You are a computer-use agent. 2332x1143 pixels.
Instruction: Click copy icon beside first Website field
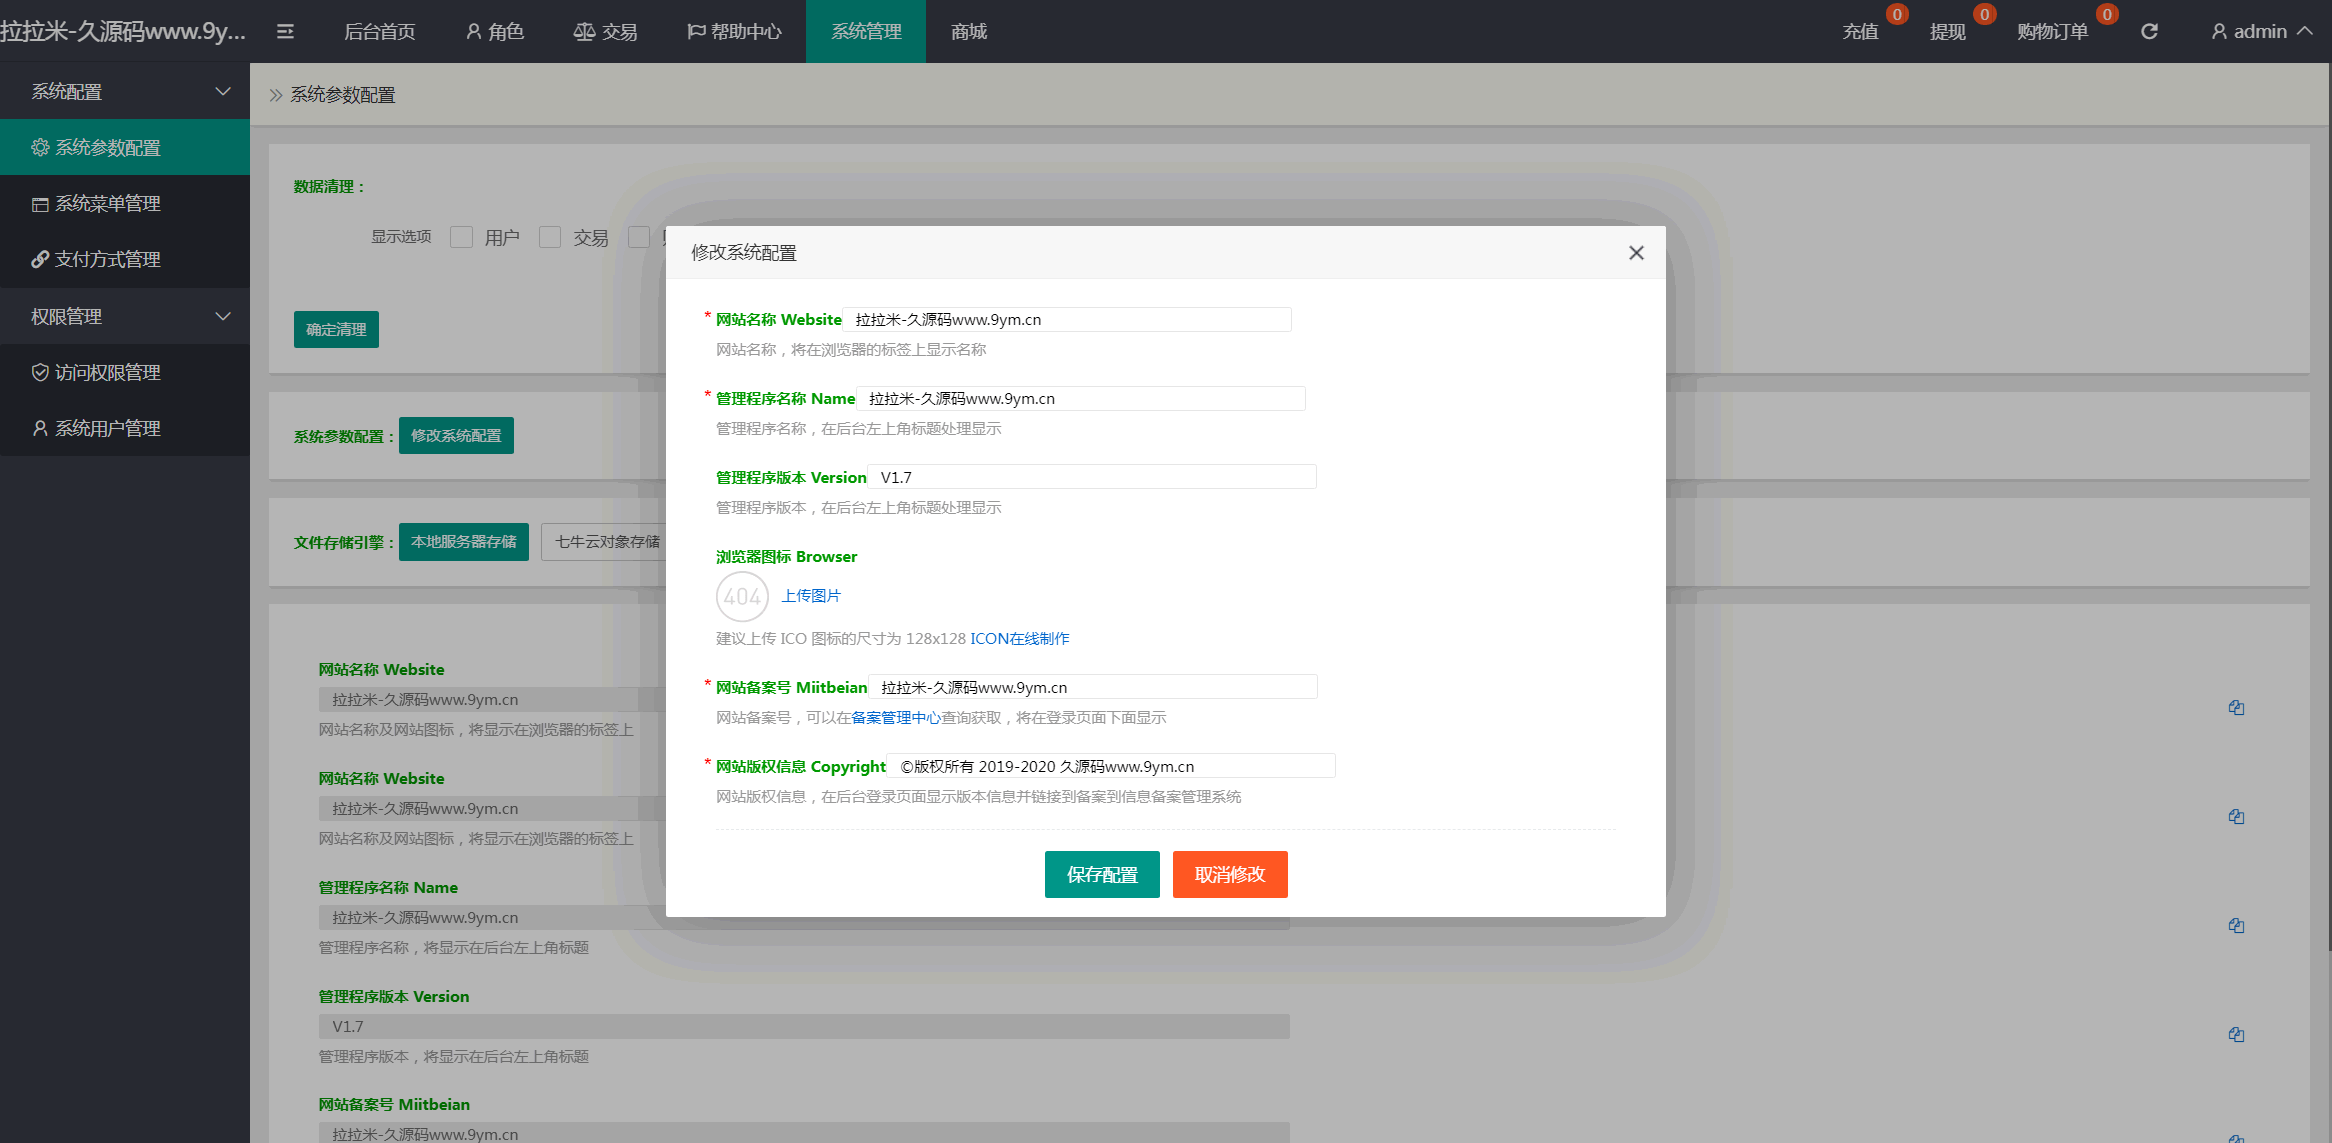tap(2236, 708)
